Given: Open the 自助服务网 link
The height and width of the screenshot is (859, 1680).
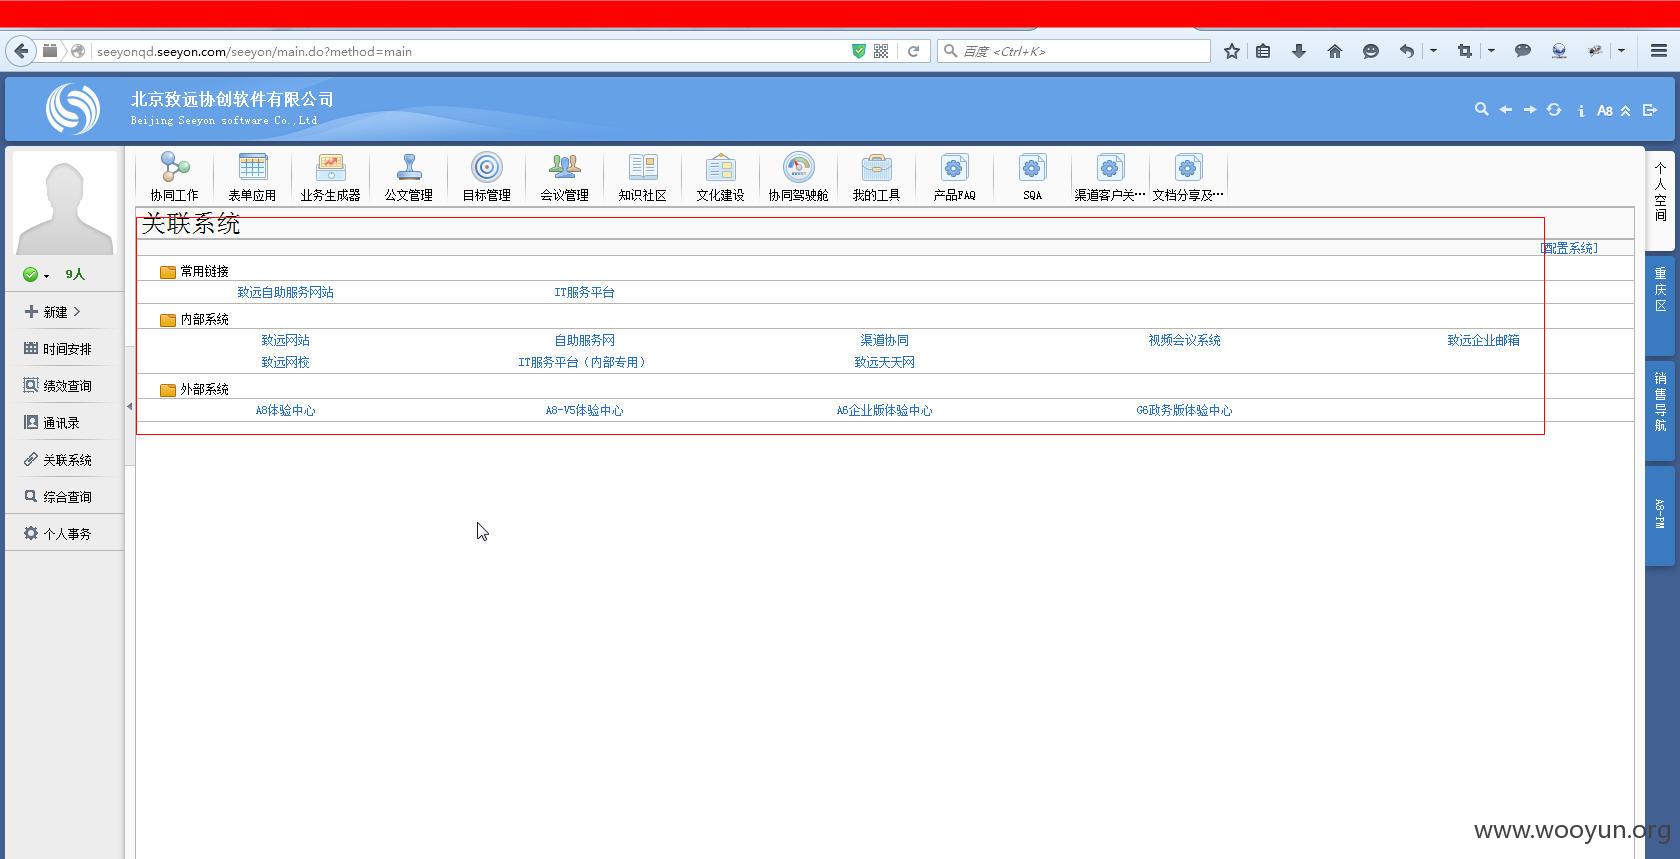Looking at the screenshot, I should pos(584,340).
